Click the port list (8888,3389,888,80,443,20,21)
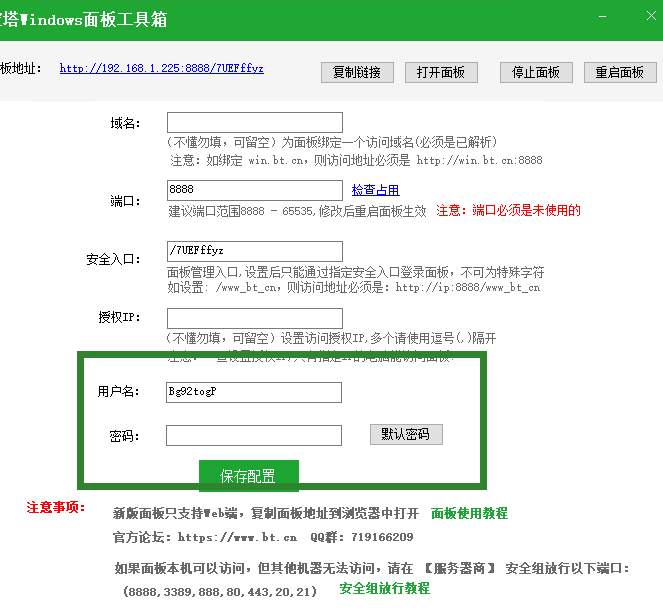Viewport: 663px width, 611px height. (220, 592)
